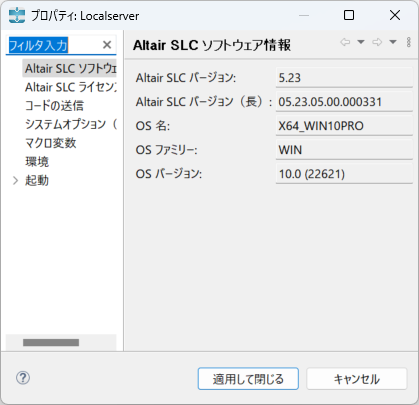Click the OS ファミリー: label

pyautogui.click(x=166, y=150)
